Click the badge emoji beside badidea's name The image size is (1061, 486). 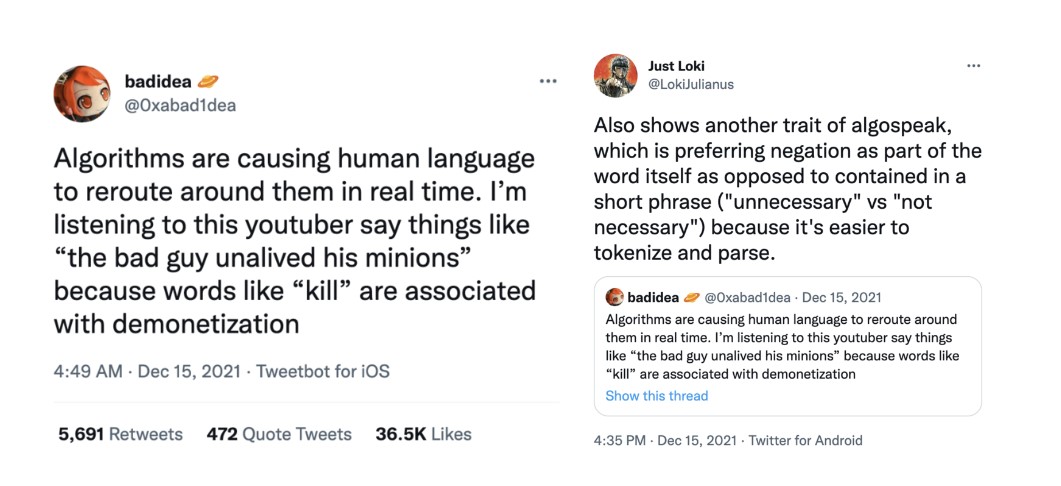pyautogui.click(x=209, y=81)
